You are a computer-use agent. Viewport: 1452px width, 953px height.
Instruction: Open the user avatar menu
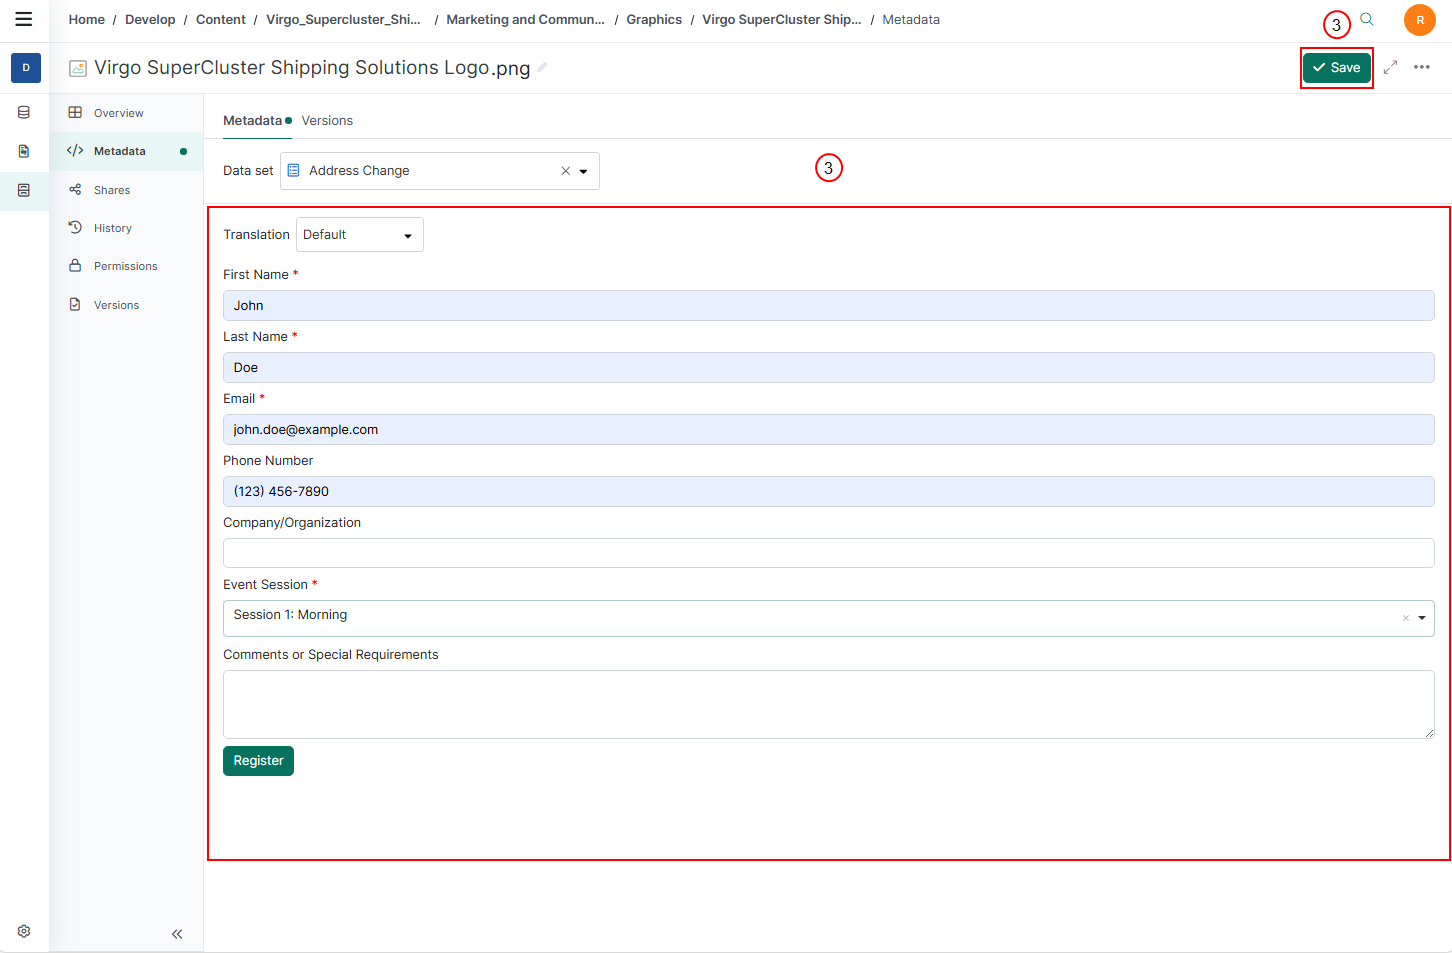(1419, 20)
